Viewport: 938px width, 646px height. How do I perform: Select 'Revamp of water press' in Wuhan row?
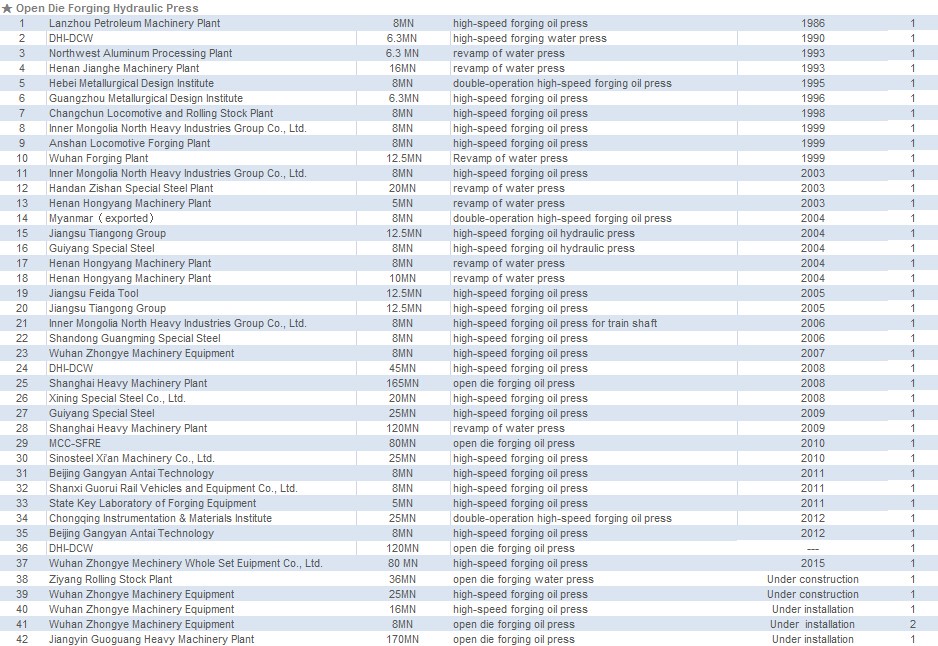tap(510, 158)
